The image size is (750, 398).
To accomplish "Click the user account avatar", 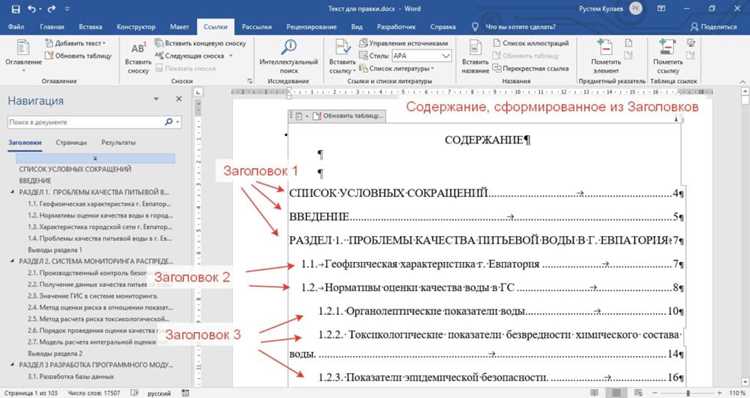I will point(636,9).
